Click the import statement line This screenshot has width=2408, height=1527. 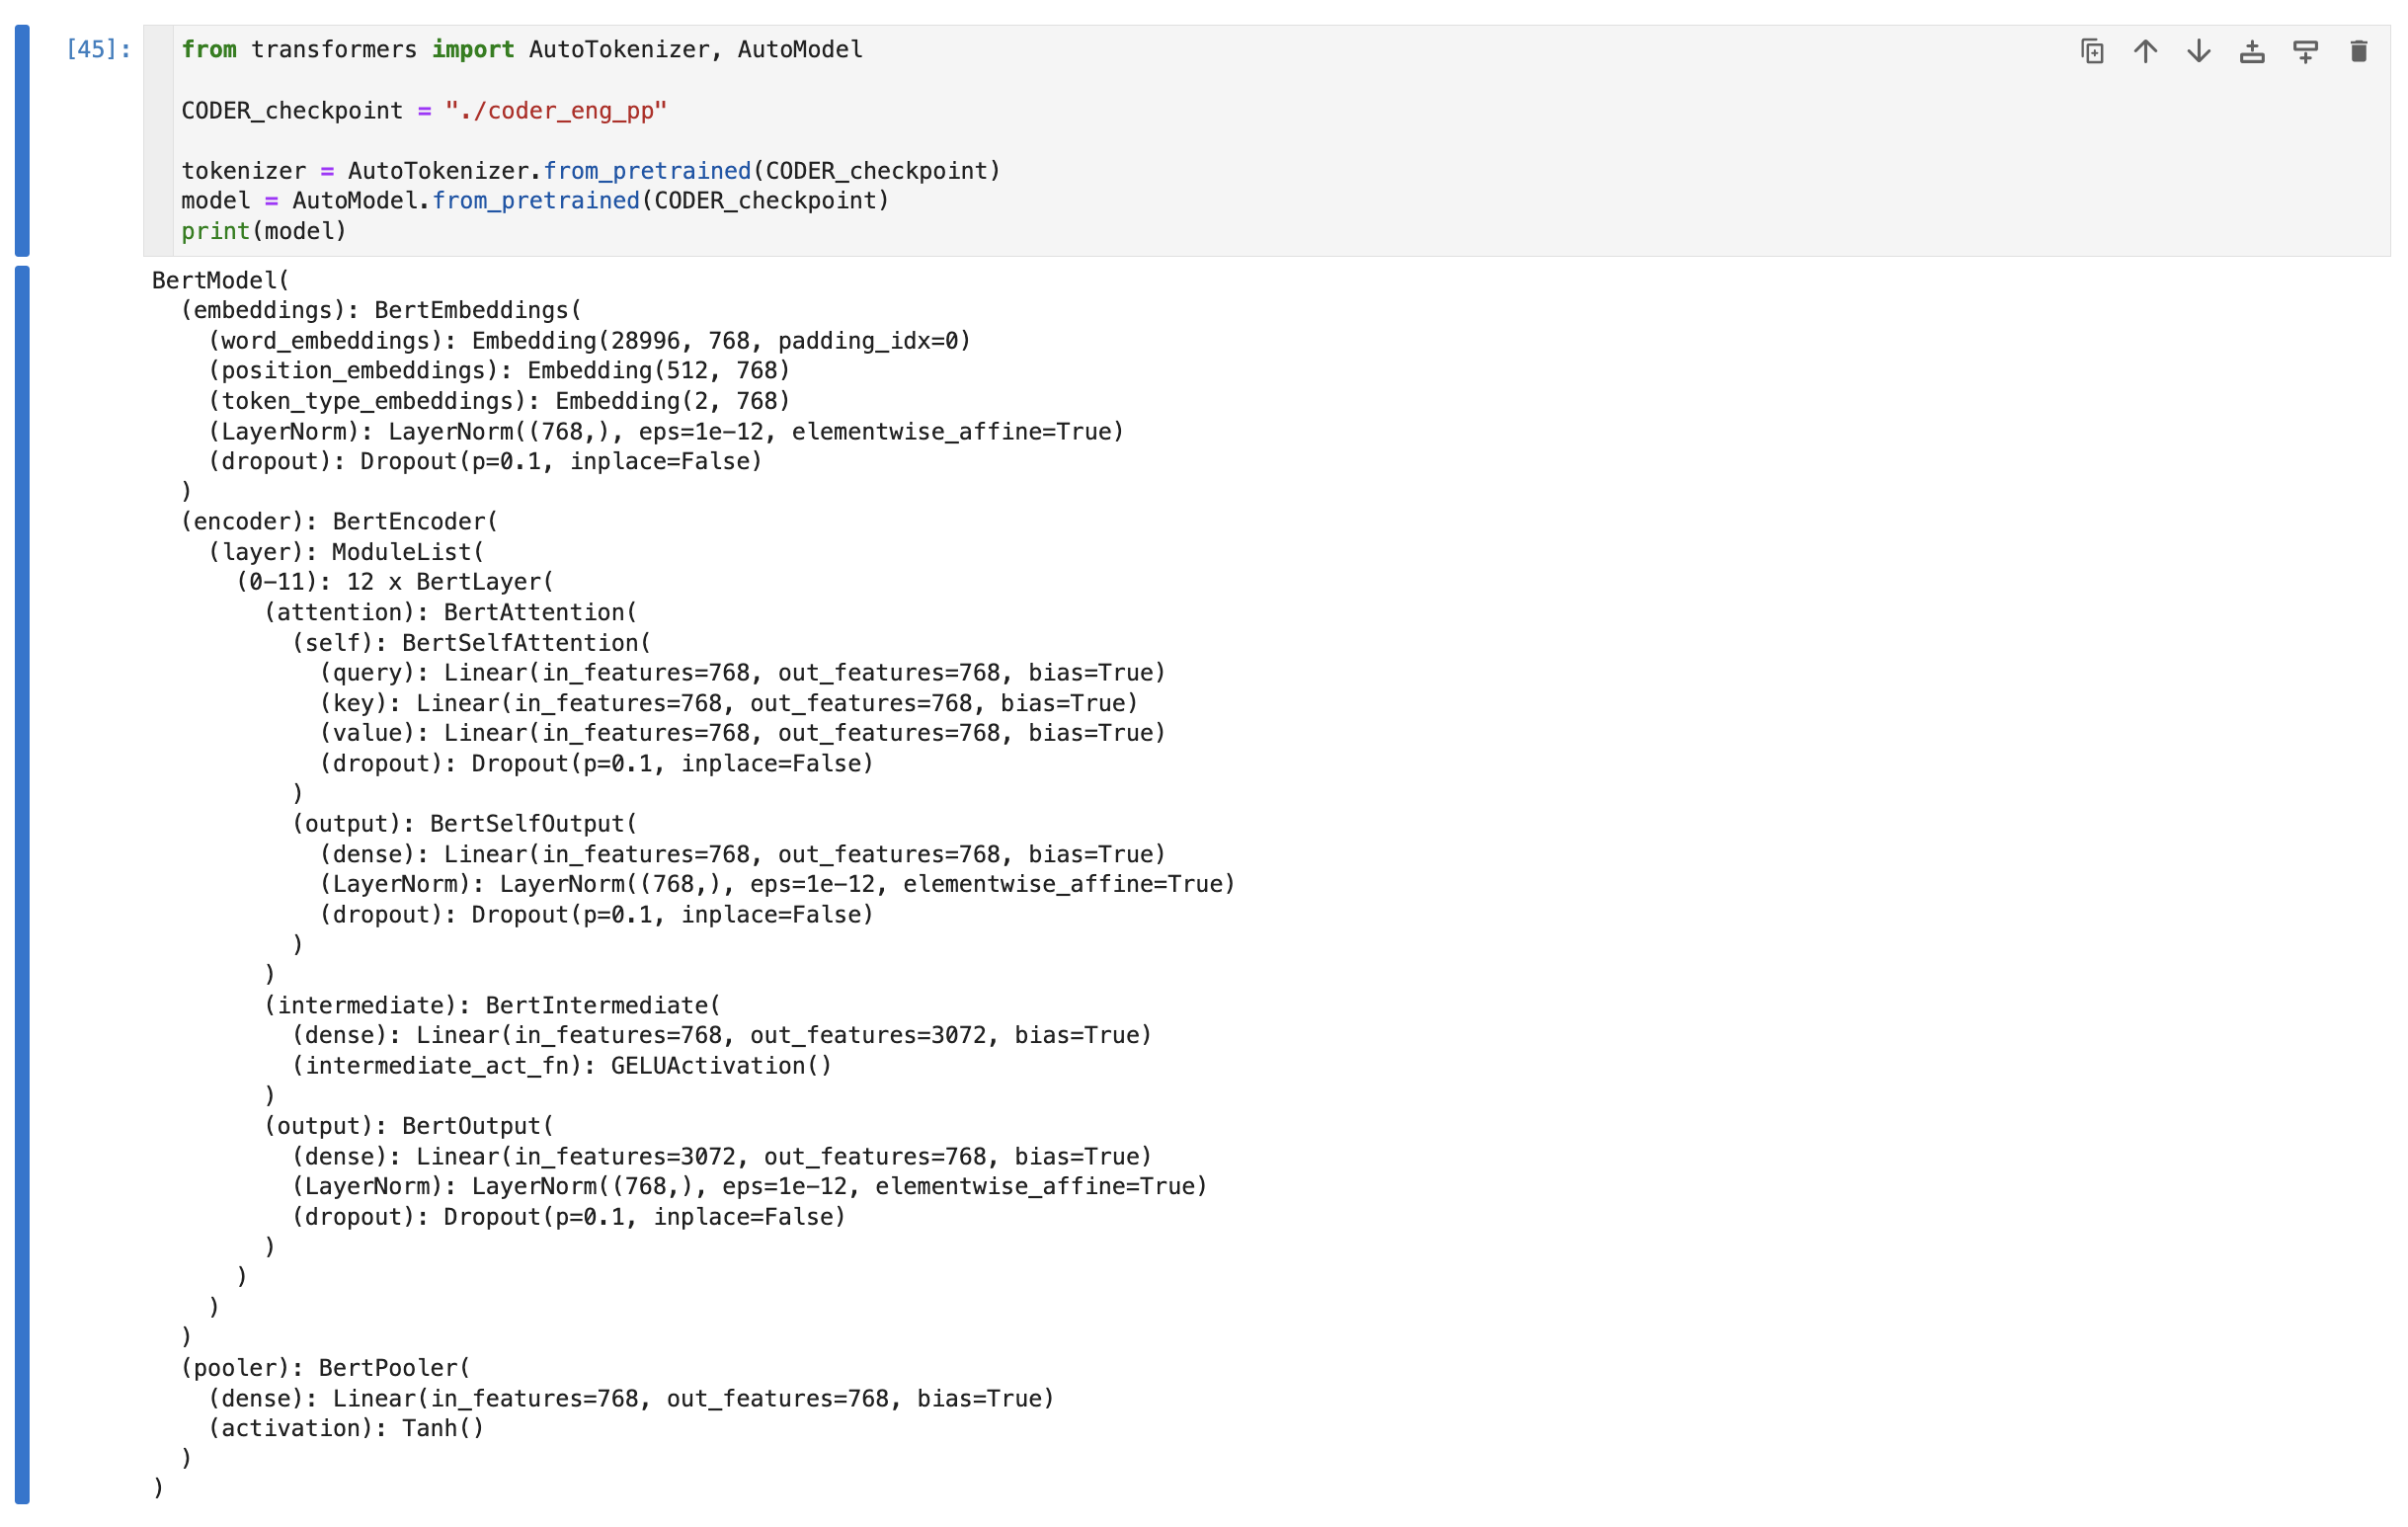click(520, 49)
